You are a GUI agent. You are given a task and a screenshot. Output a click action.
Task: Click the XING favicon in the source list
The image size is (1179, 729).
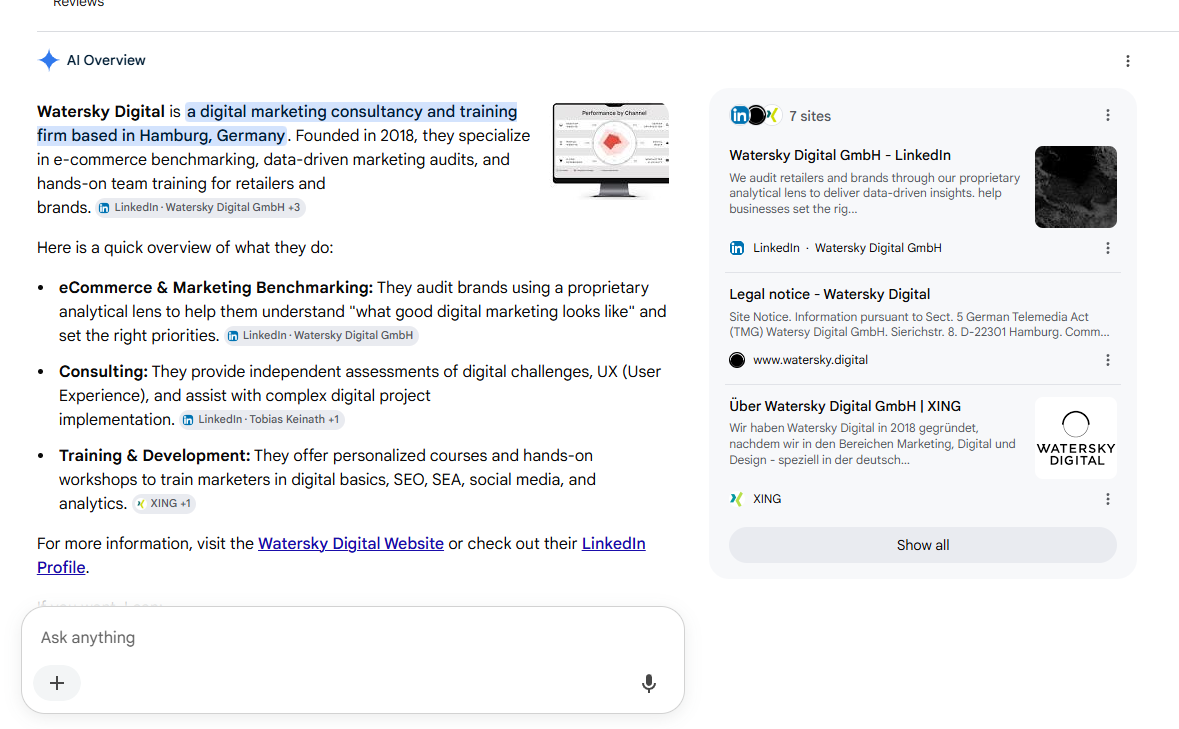point(737,499)
